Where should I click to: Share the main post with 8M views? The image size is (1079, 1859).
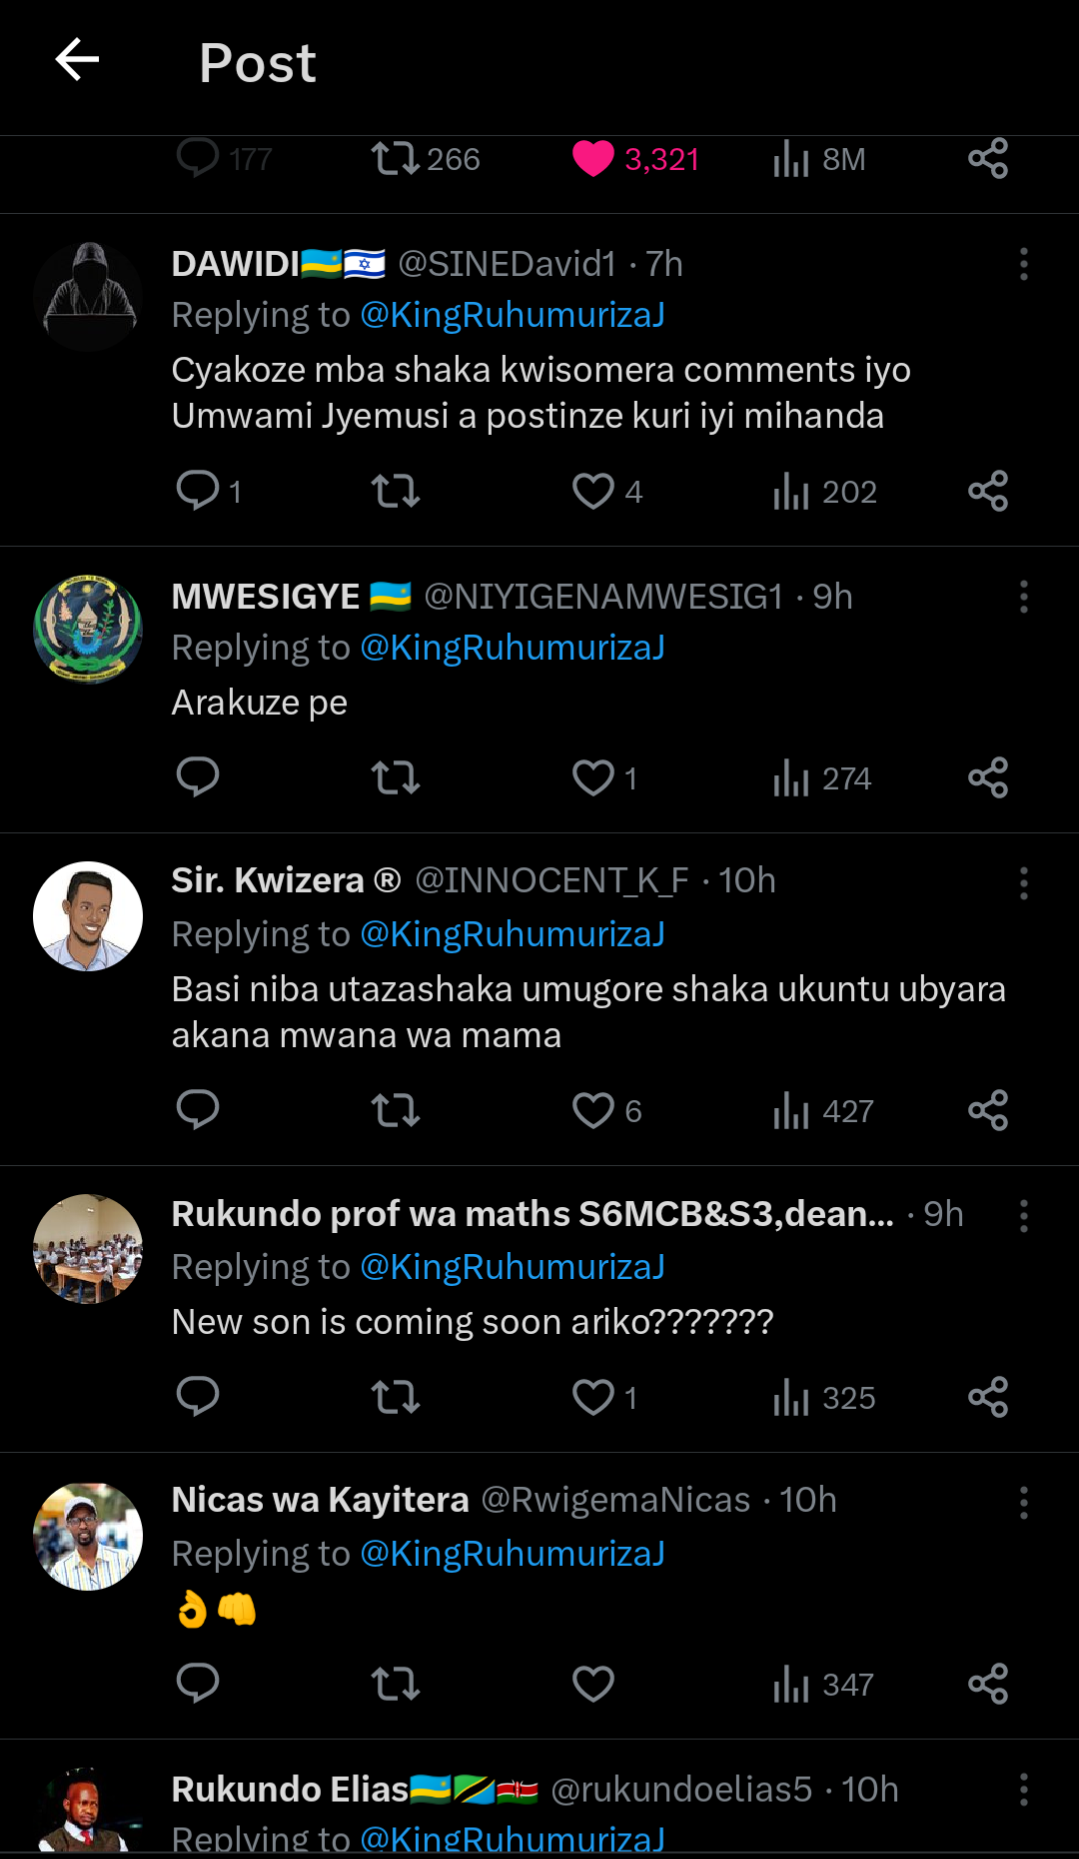pos(987,159)
